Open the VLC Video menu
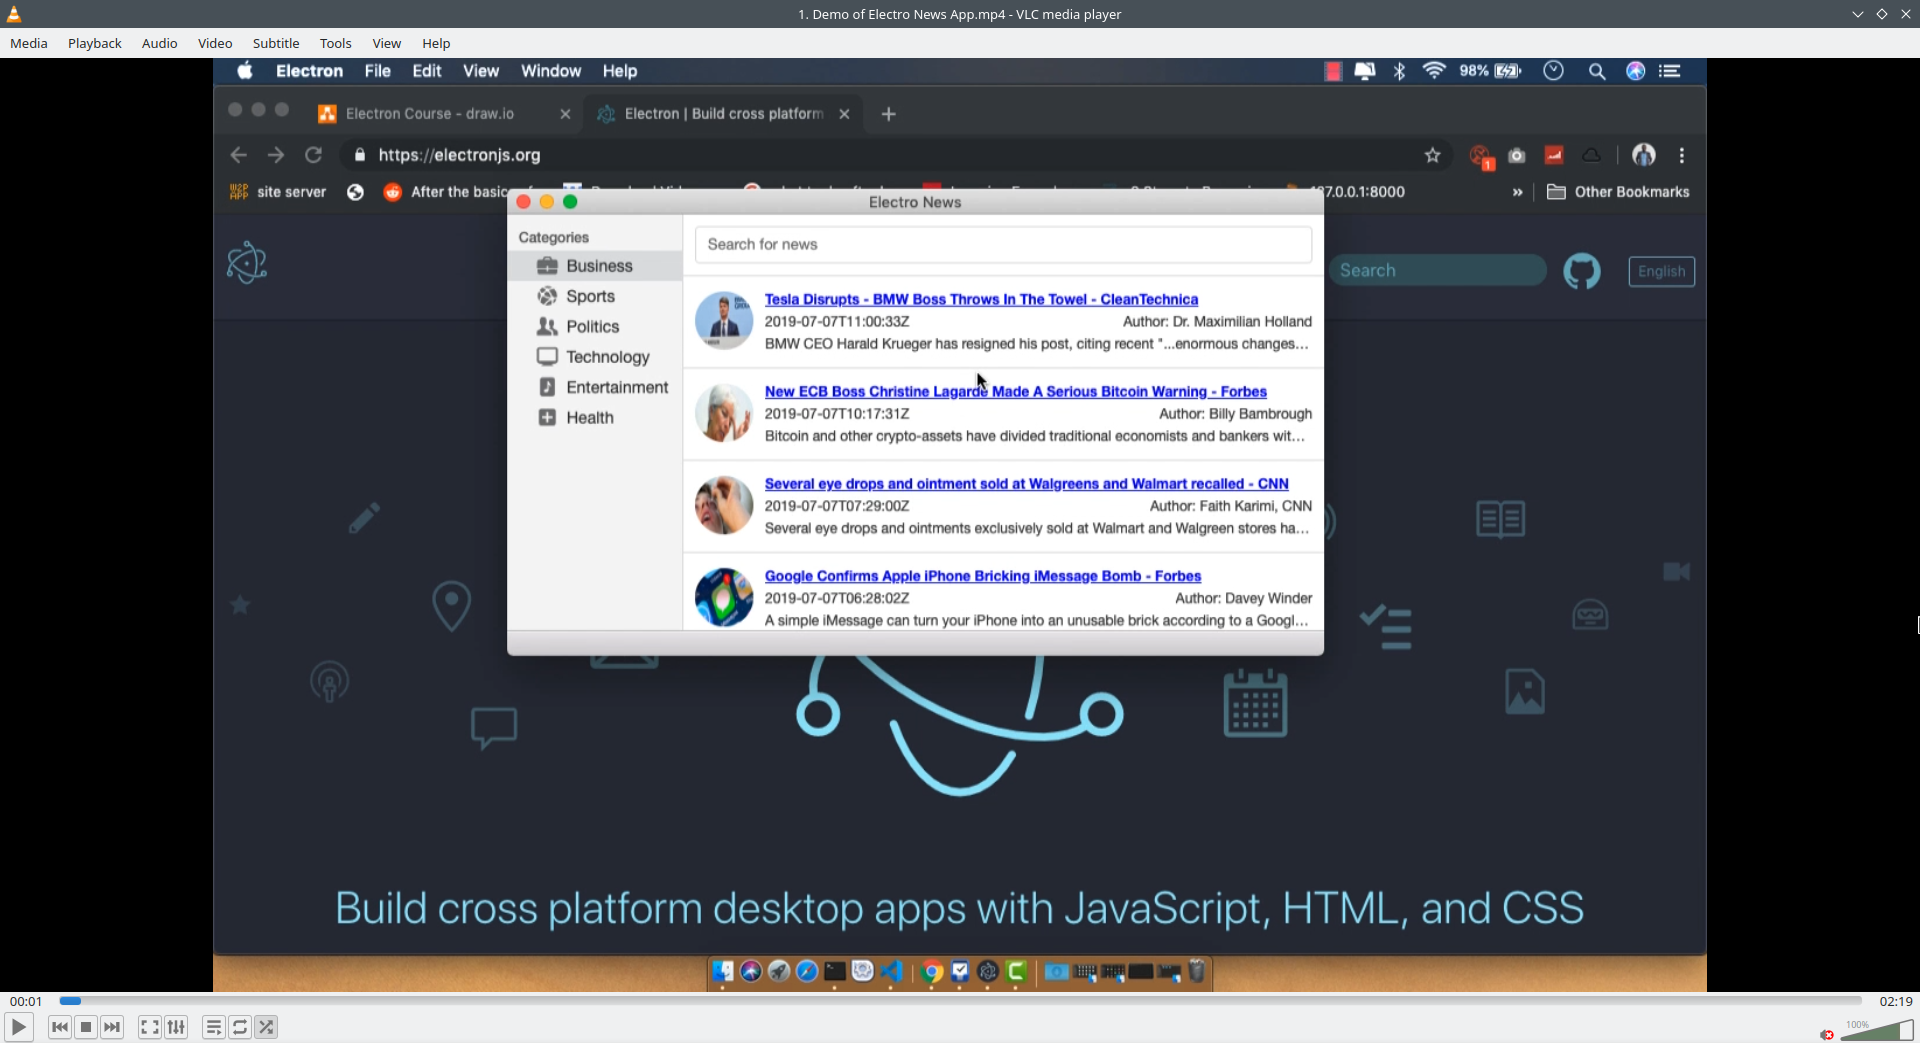 (215, 43)
